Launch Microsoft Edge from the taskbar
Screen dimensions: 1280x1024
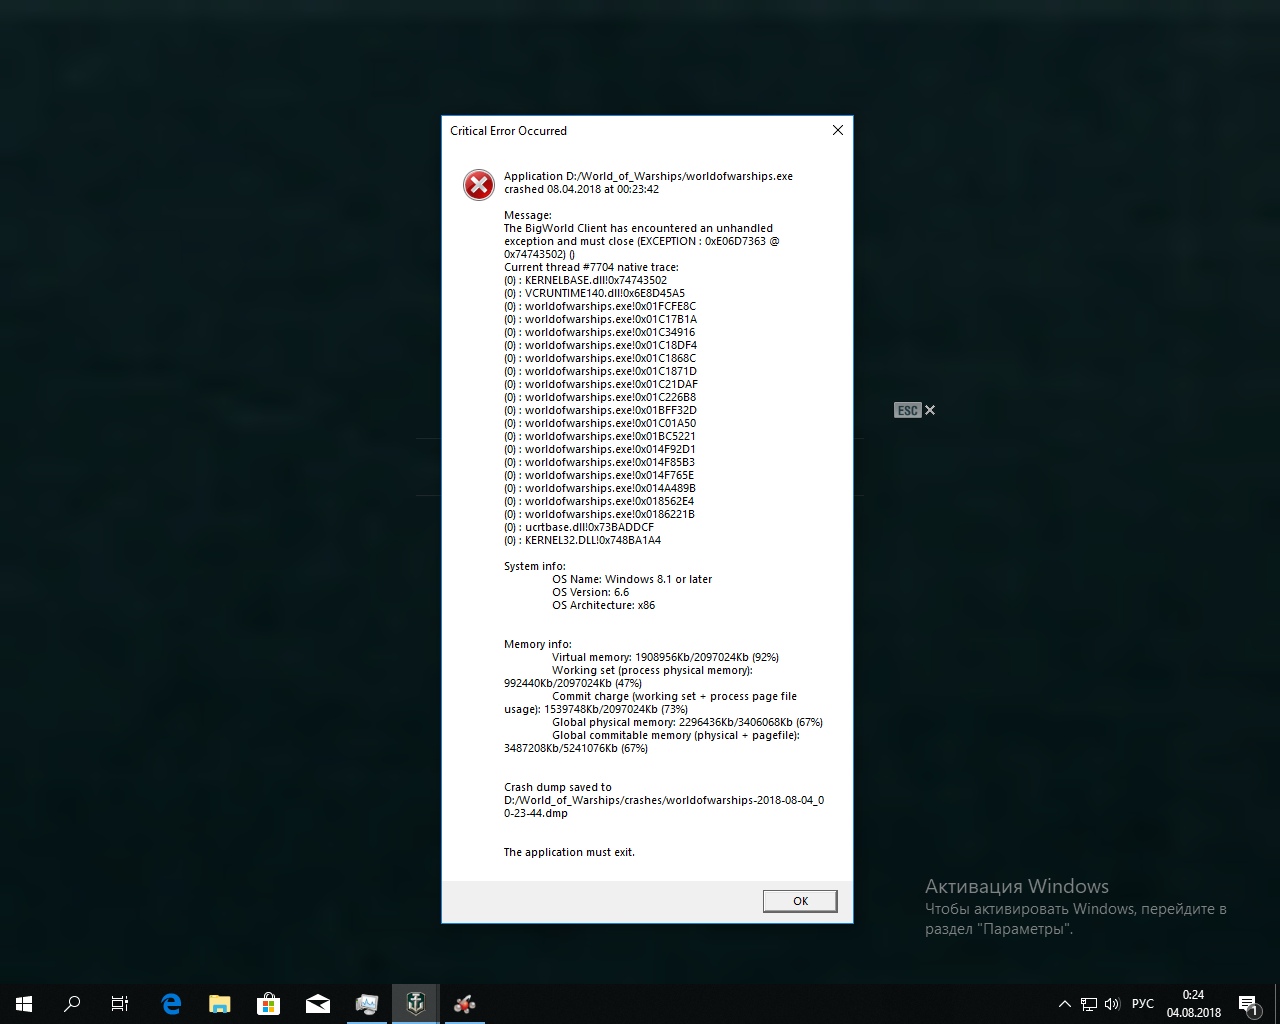point(171,1004)
